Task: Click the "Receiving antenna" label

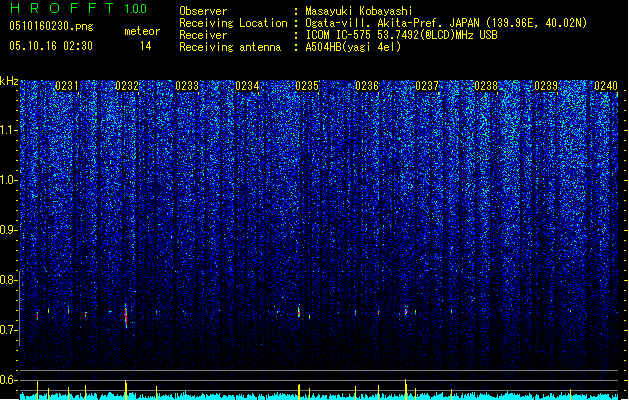Action: pos(230,47)
